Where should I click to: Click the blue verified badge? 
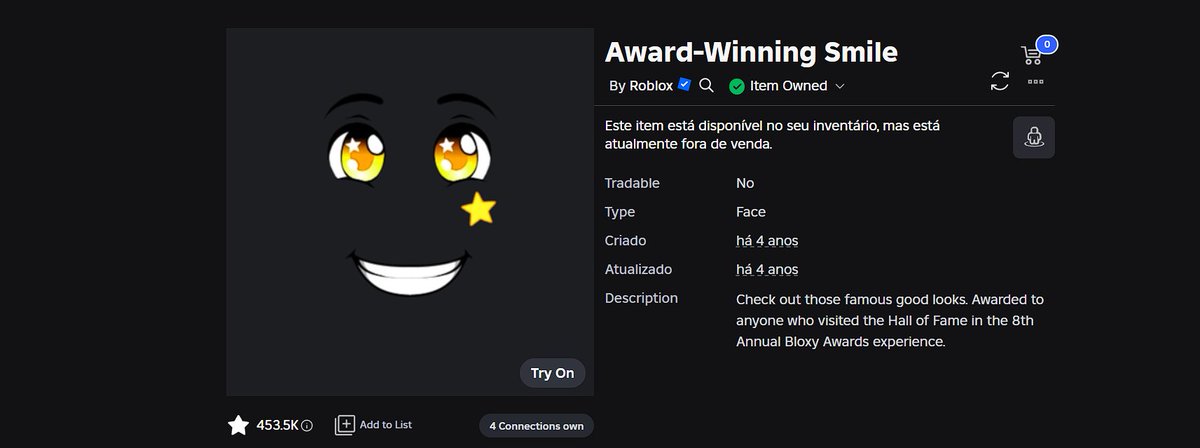(684, 85)
